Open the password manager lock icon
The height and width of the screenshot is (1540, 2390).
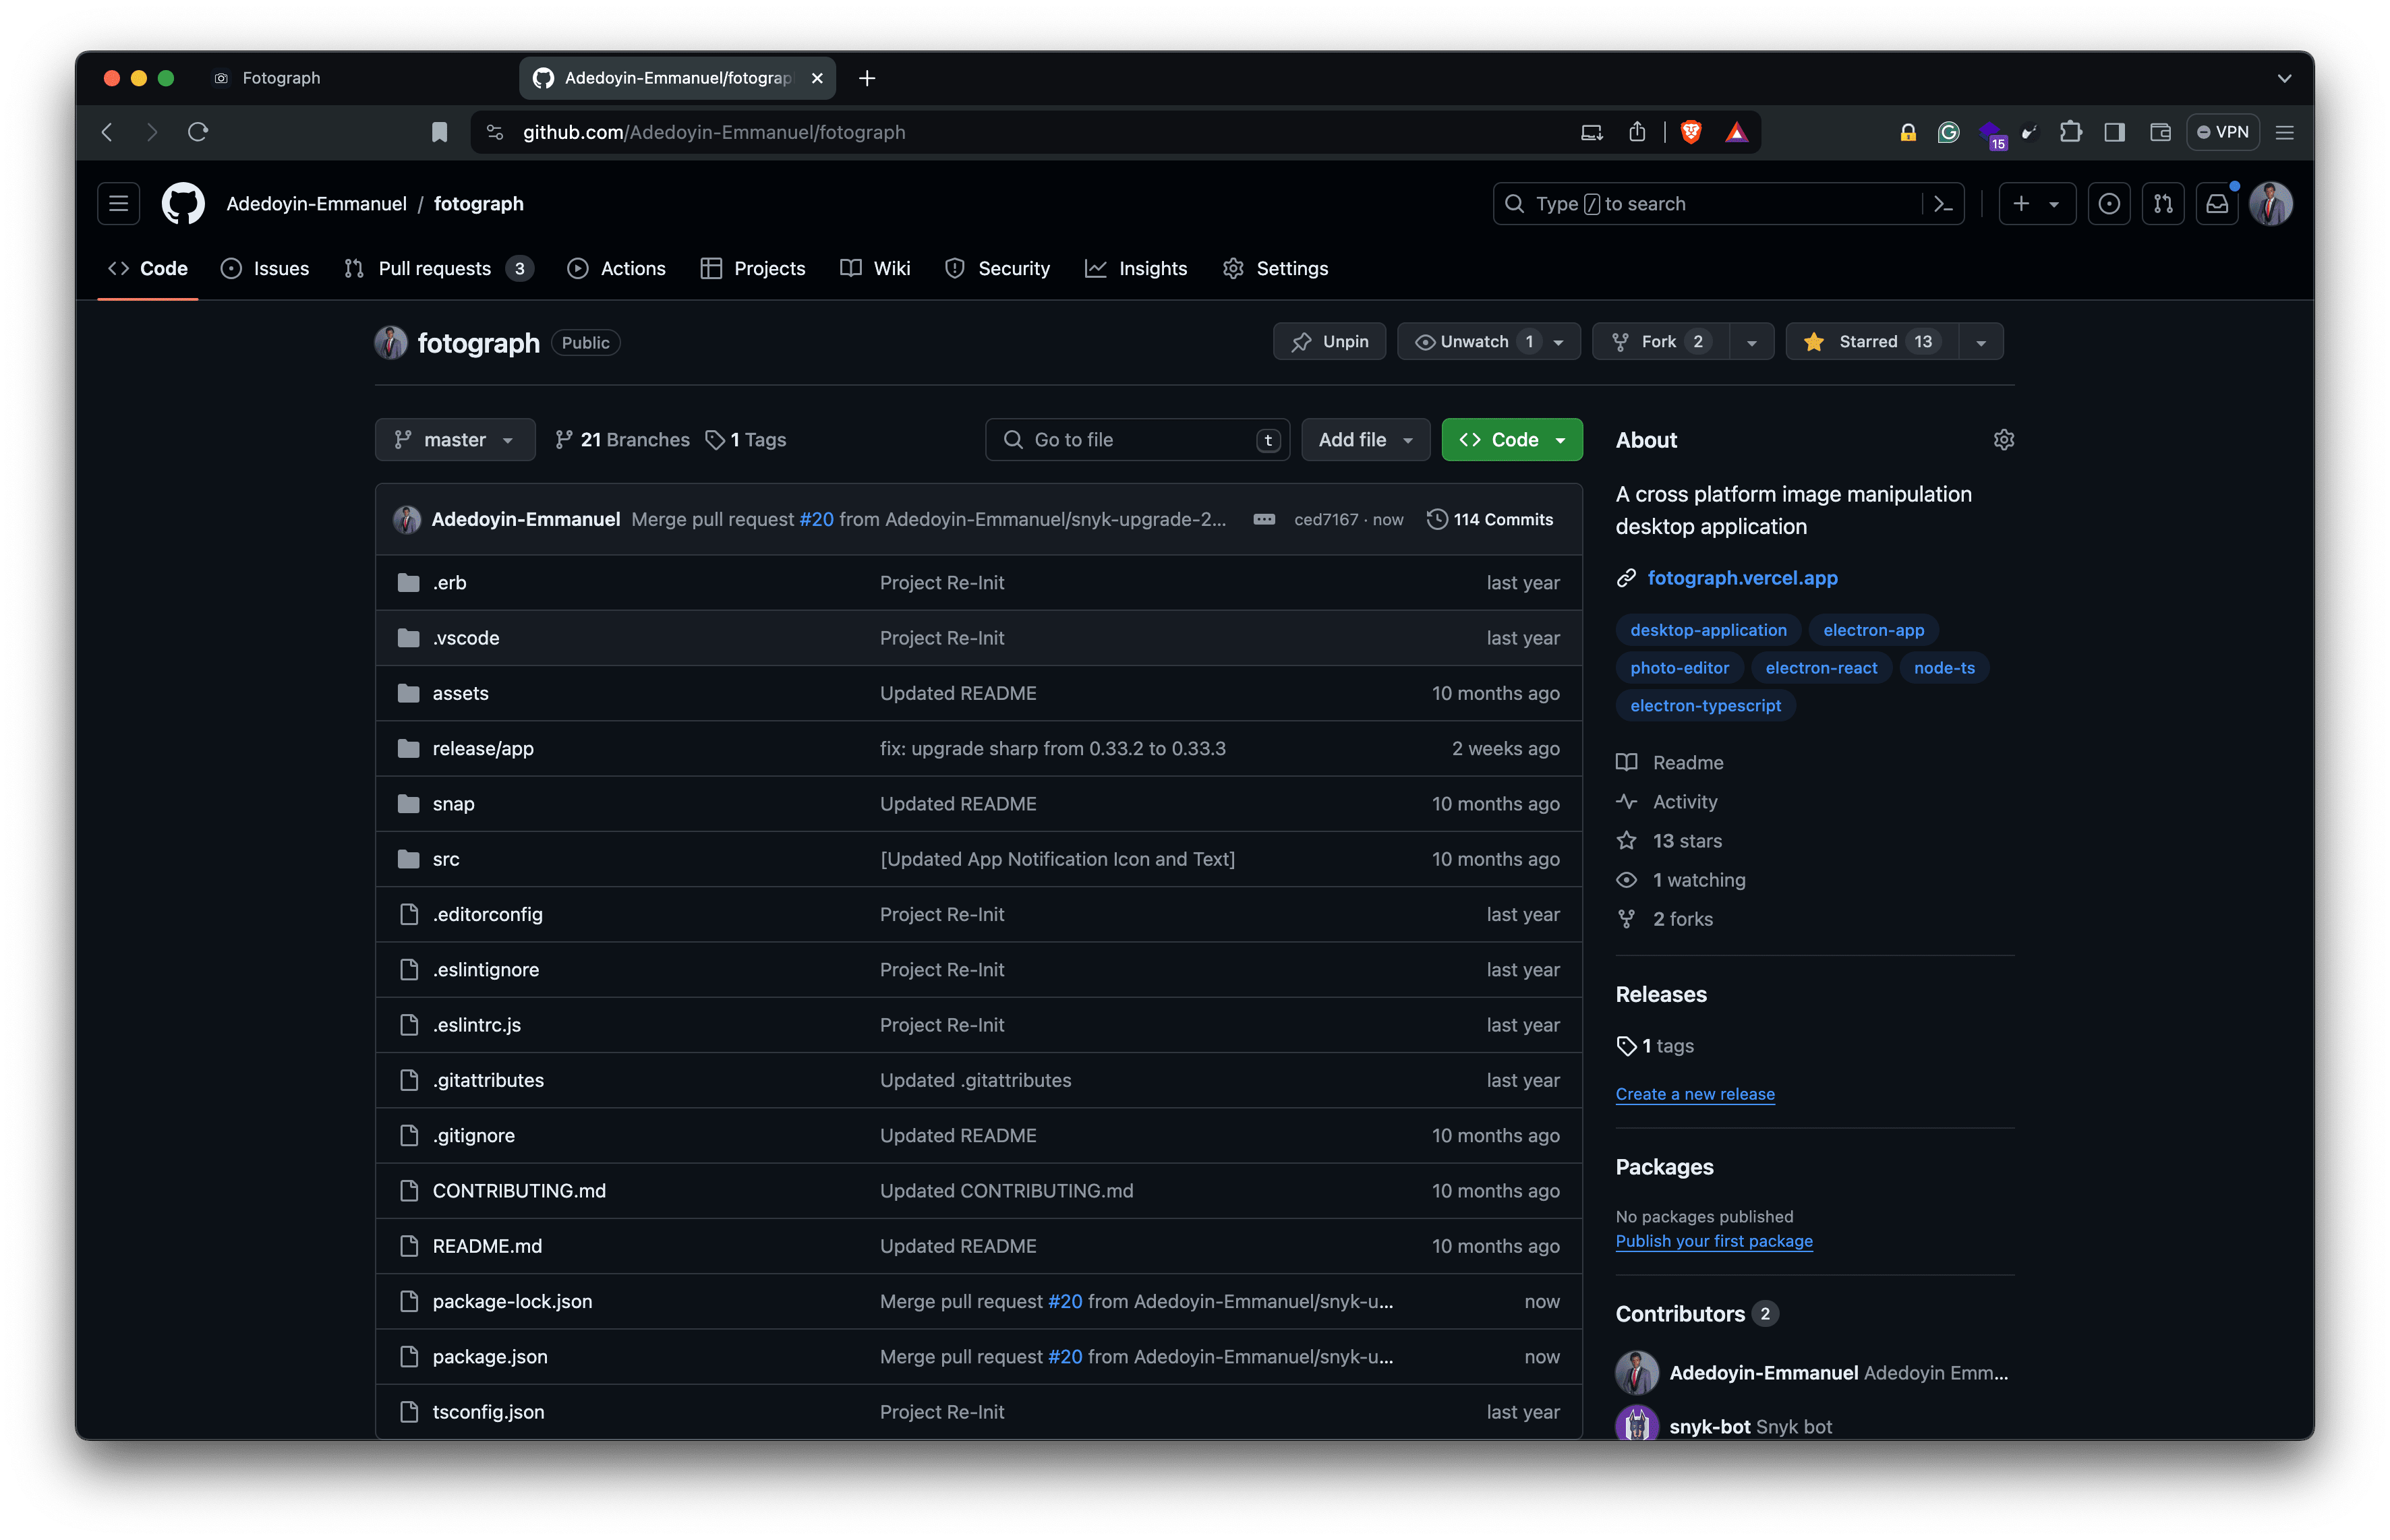(1908, 132)
